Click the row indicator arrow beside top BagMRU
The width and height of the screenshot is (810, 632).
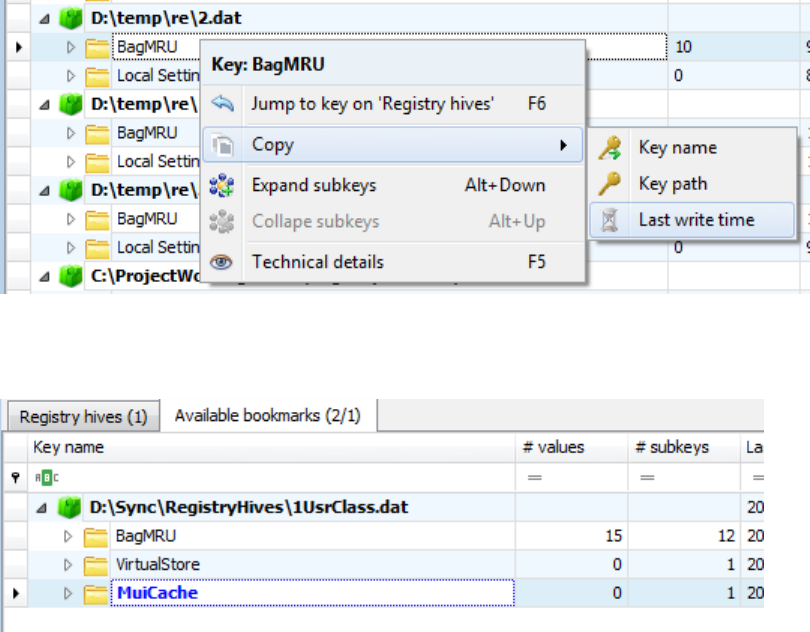pyautogui.click(x=19, y=48)
